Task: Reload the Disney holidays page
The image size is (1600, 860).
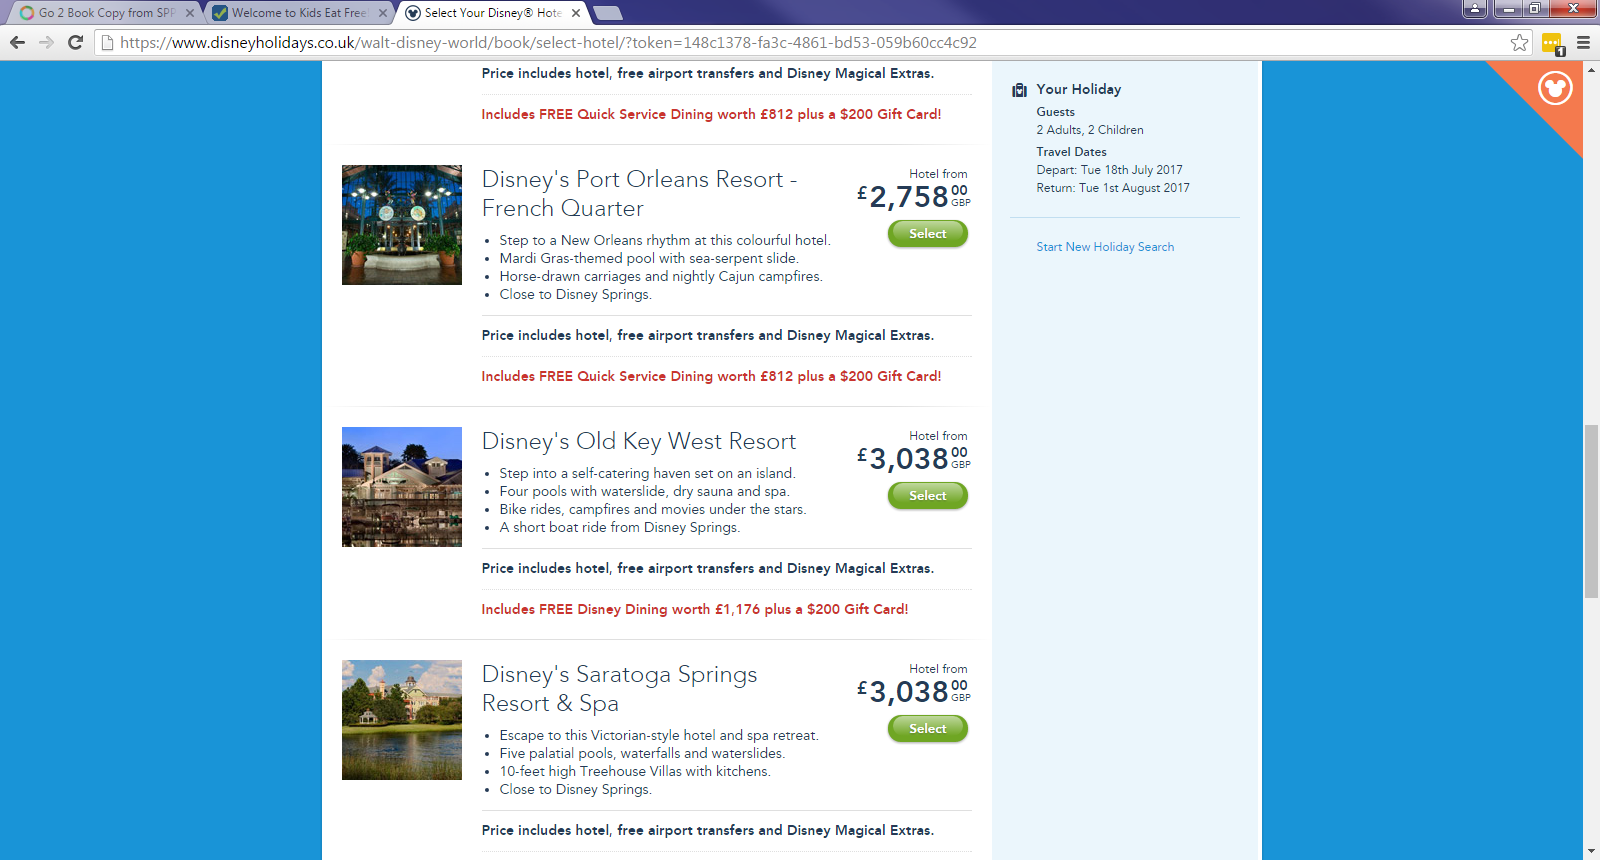Action: [x=75, y=42]
